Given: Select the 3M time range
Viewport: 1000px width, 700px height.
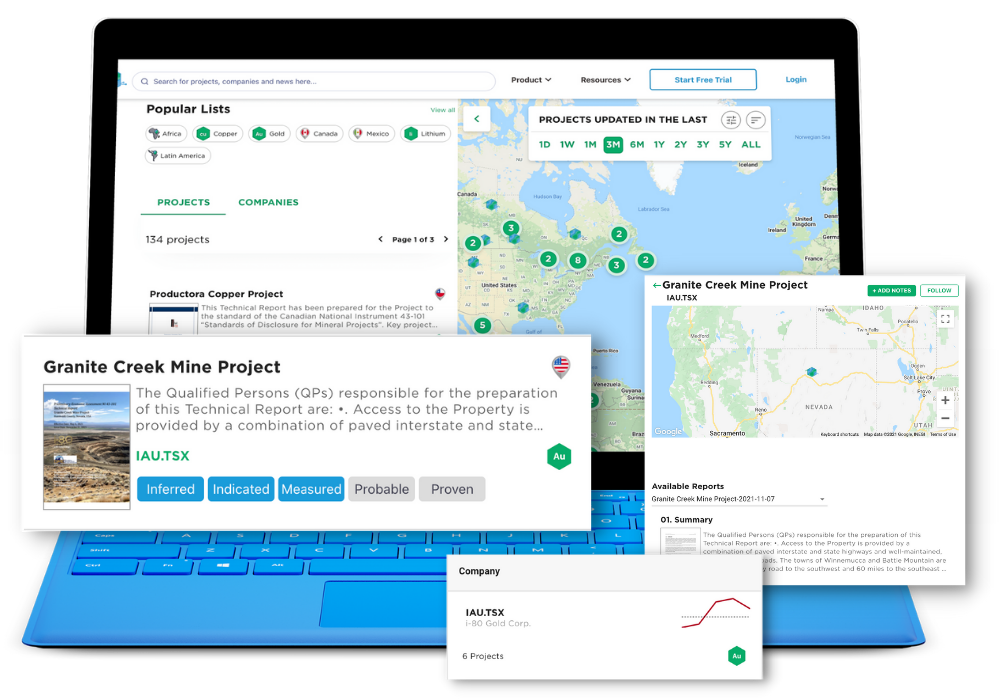Looking at the screenshot, I should click(613, 145).
